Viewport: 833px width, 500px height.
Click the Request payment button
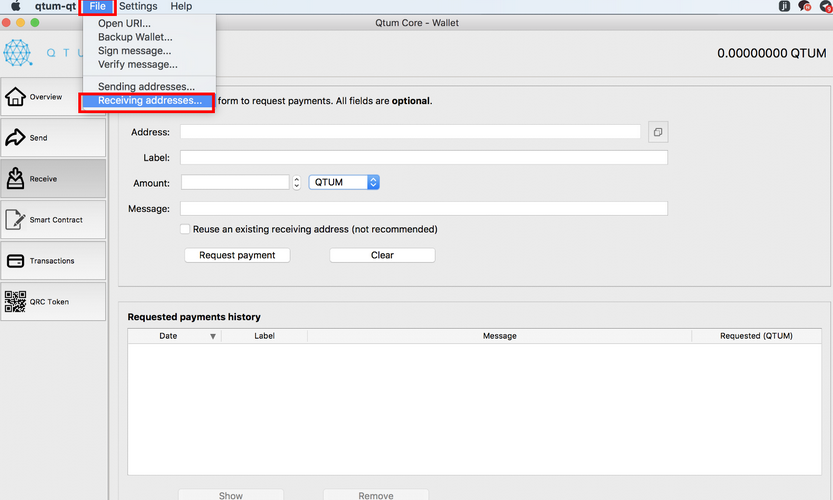(237, 255)
